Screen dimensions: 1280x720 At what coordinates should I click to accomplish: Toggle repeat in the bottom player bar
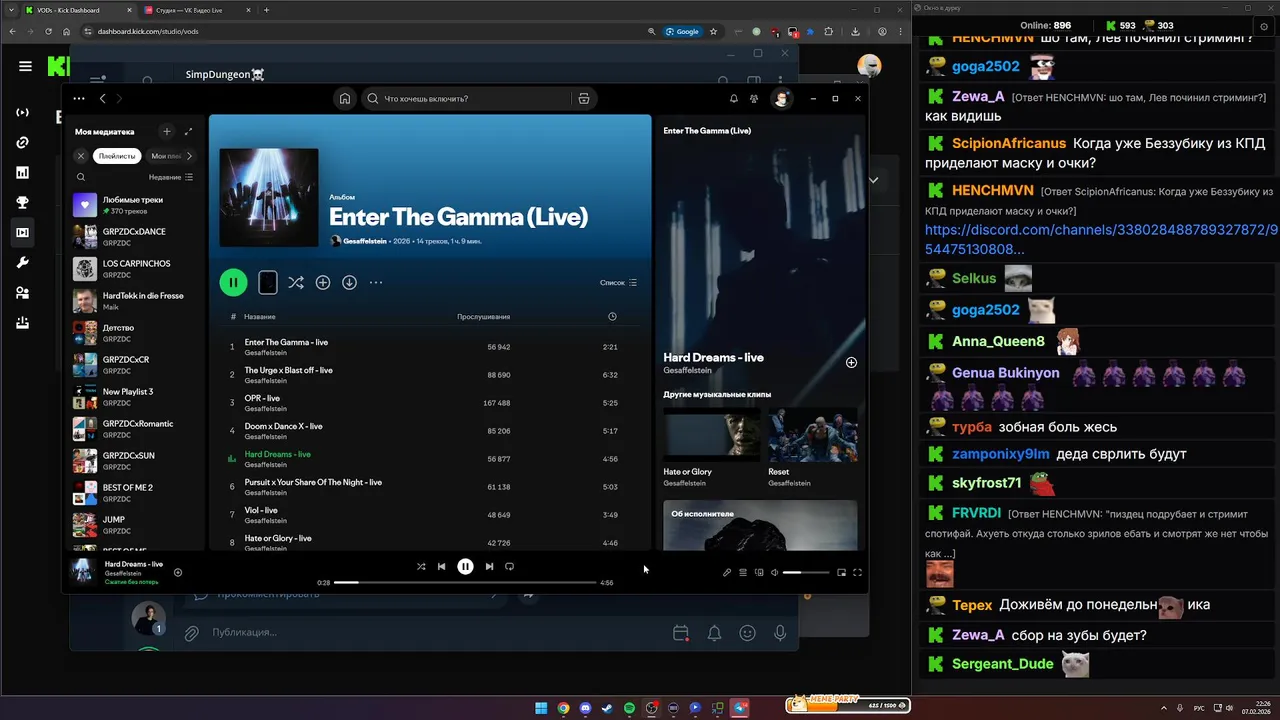(x=509, y=566)
